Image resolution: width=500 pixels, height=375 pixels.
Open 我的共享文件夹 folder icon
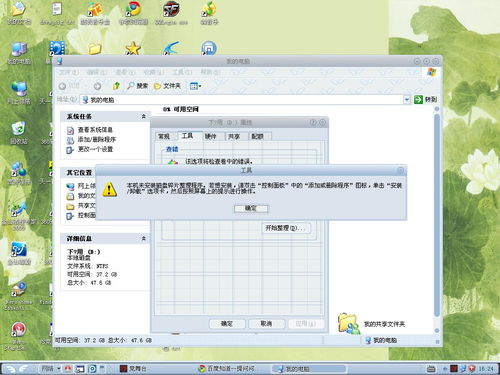click(x=348, y=323)
